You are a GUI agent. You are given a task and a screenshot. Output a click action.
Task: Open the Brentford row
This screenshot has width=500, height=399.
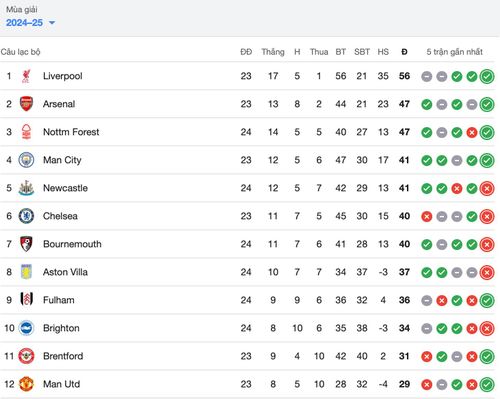click(248, 356)
